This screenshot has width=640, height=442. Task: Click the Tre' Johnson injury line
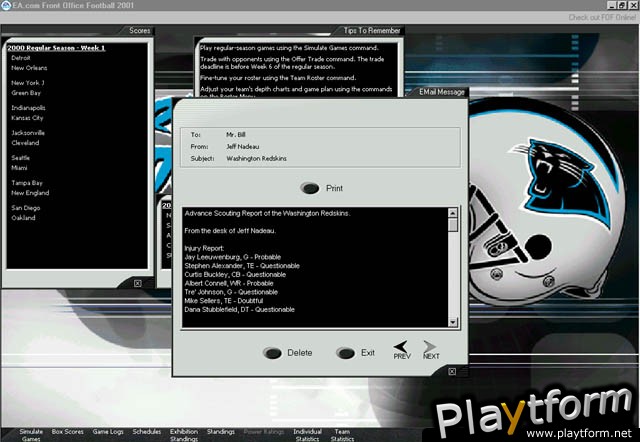click(231, 292)
